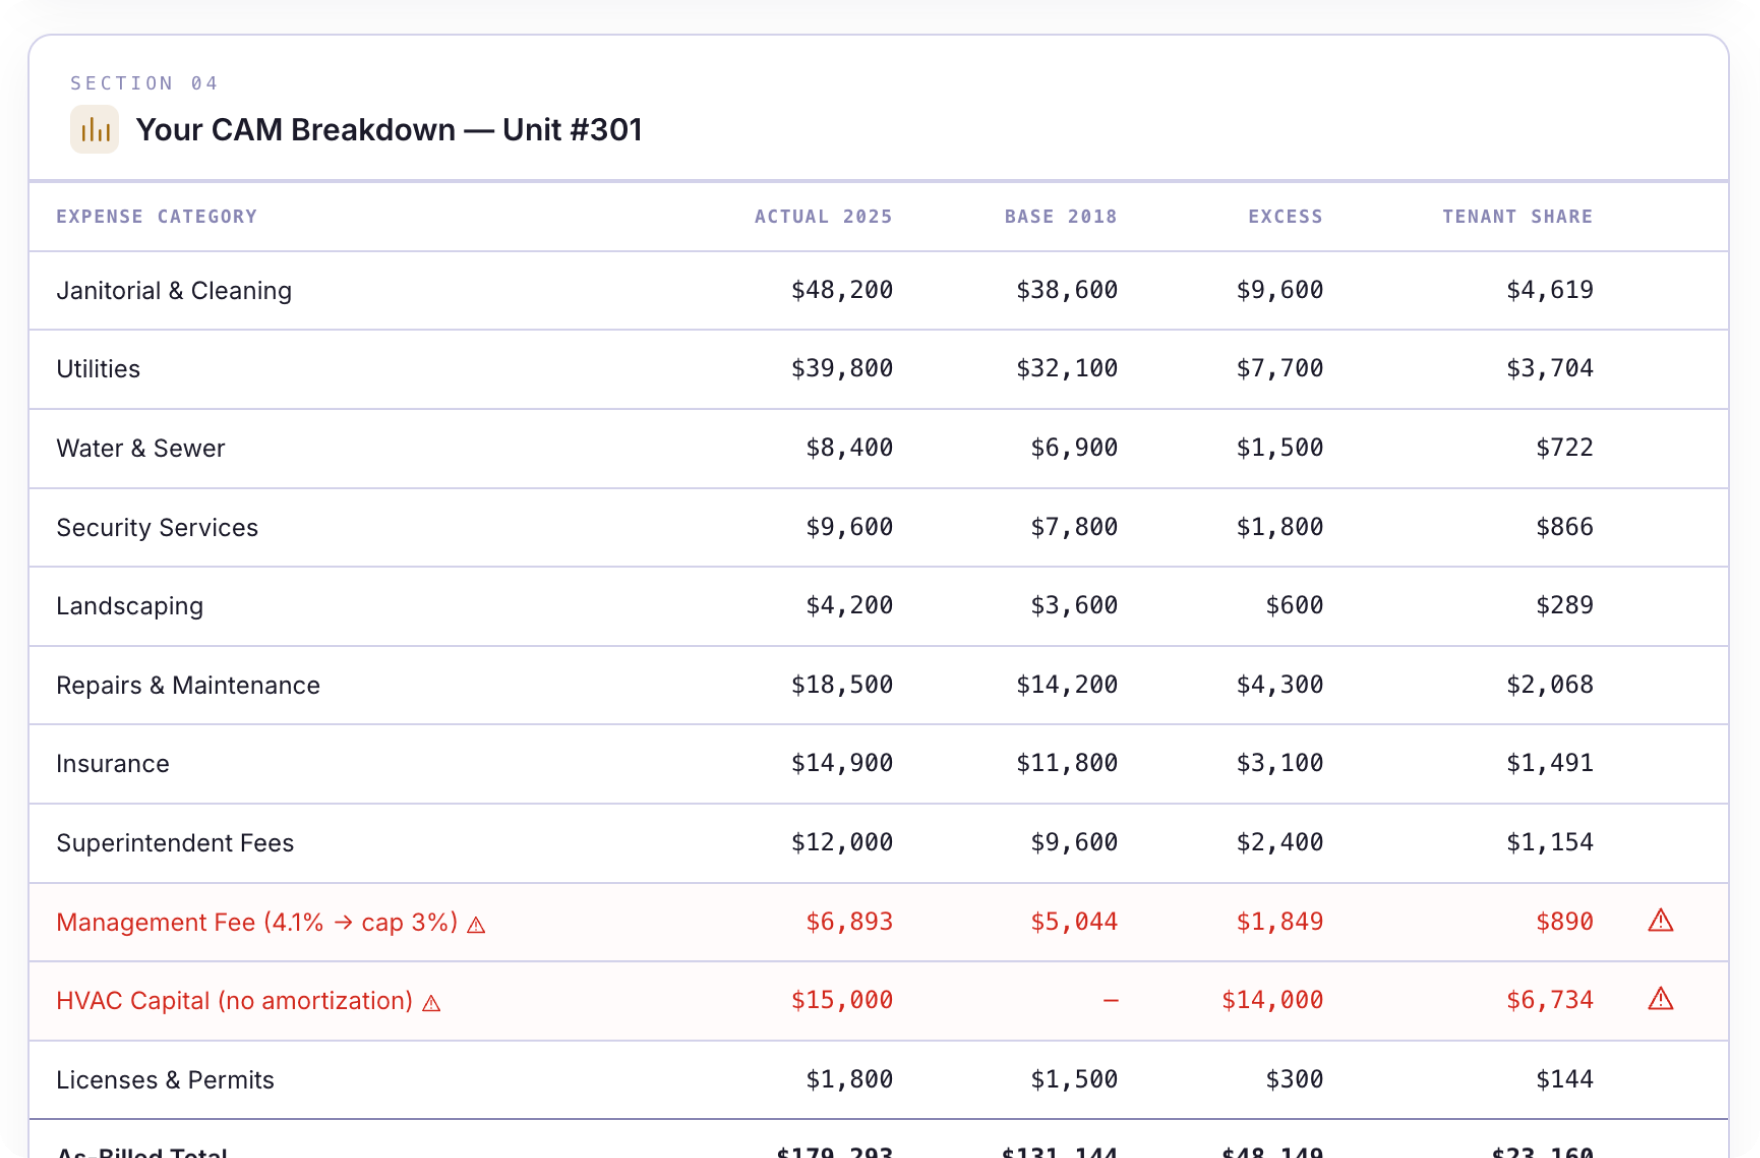Click the HVAC Capital tenant share $6,734

click(x=1549, y=1000)
